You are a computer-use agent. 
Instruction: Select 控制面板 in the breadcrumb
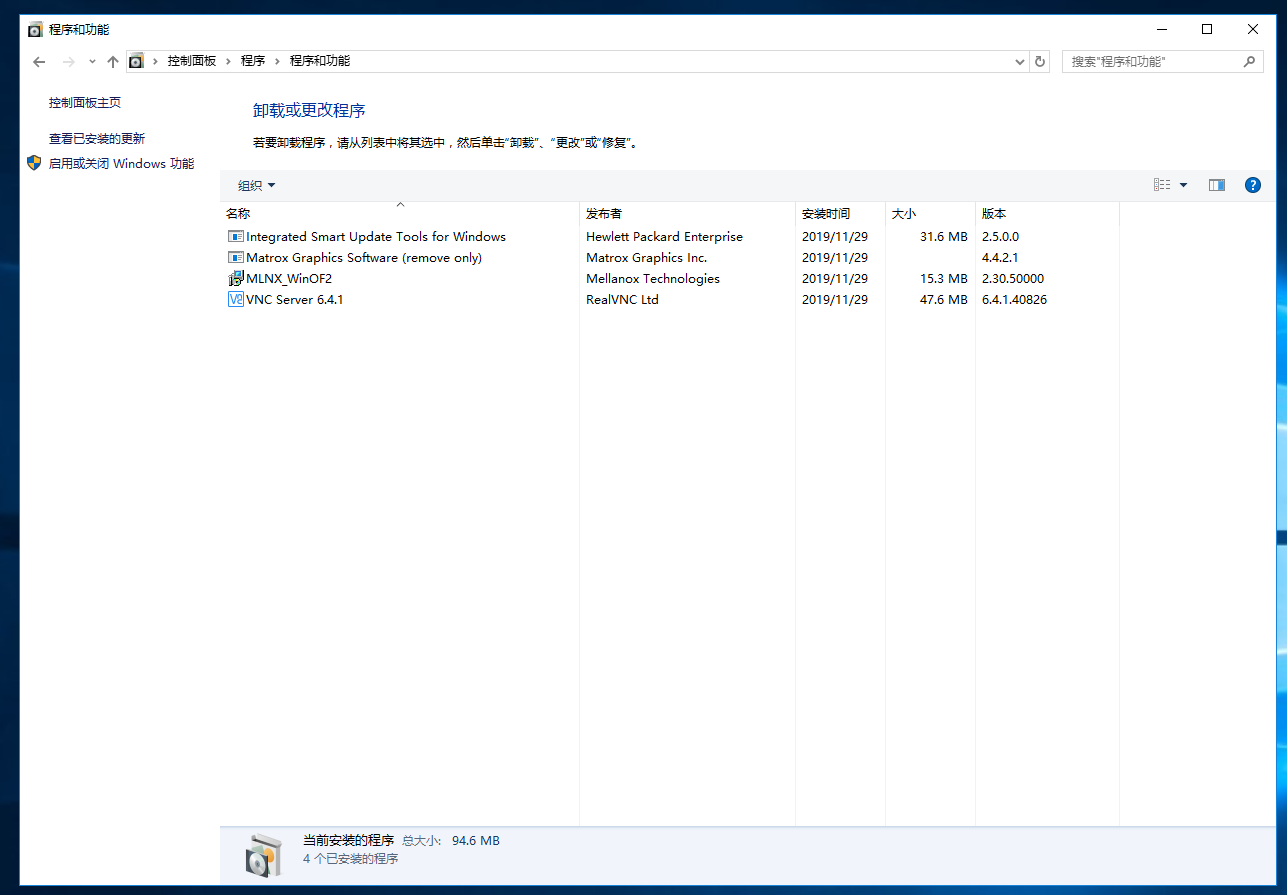tap(192, 61)
